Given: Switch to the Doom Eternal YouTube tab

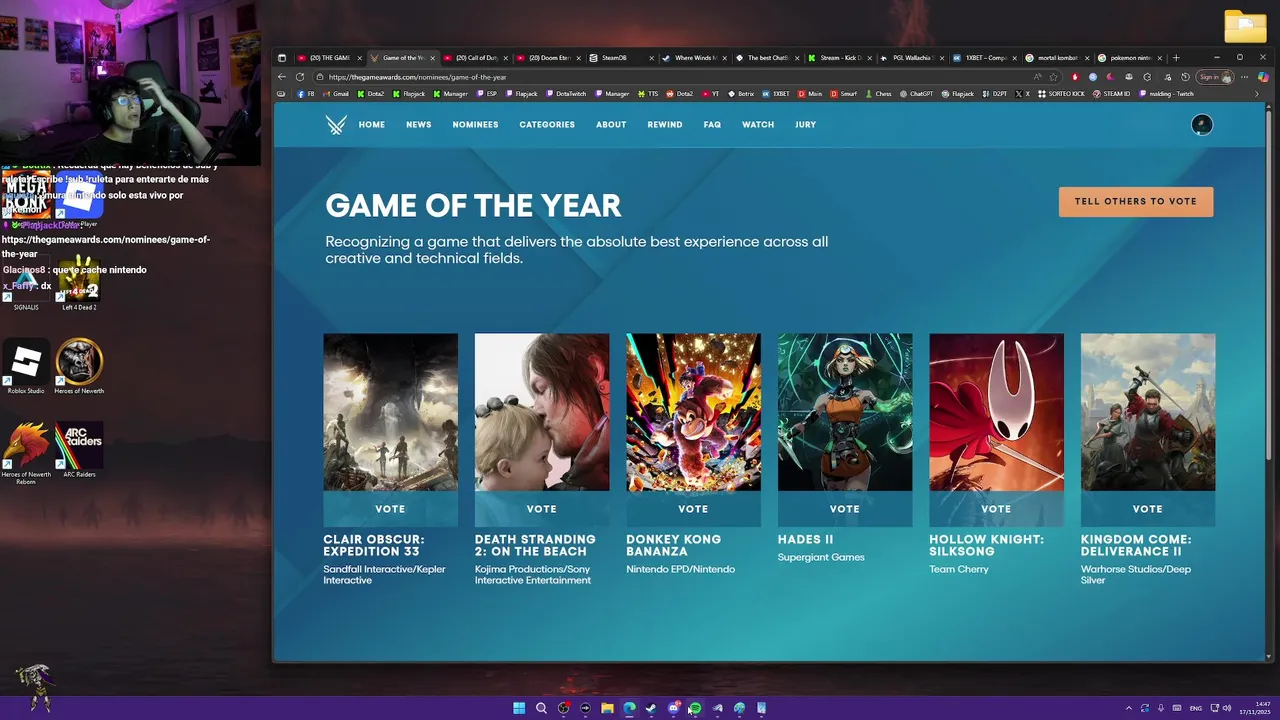Looking at the screenshot, I should click(x=548, y=58).
